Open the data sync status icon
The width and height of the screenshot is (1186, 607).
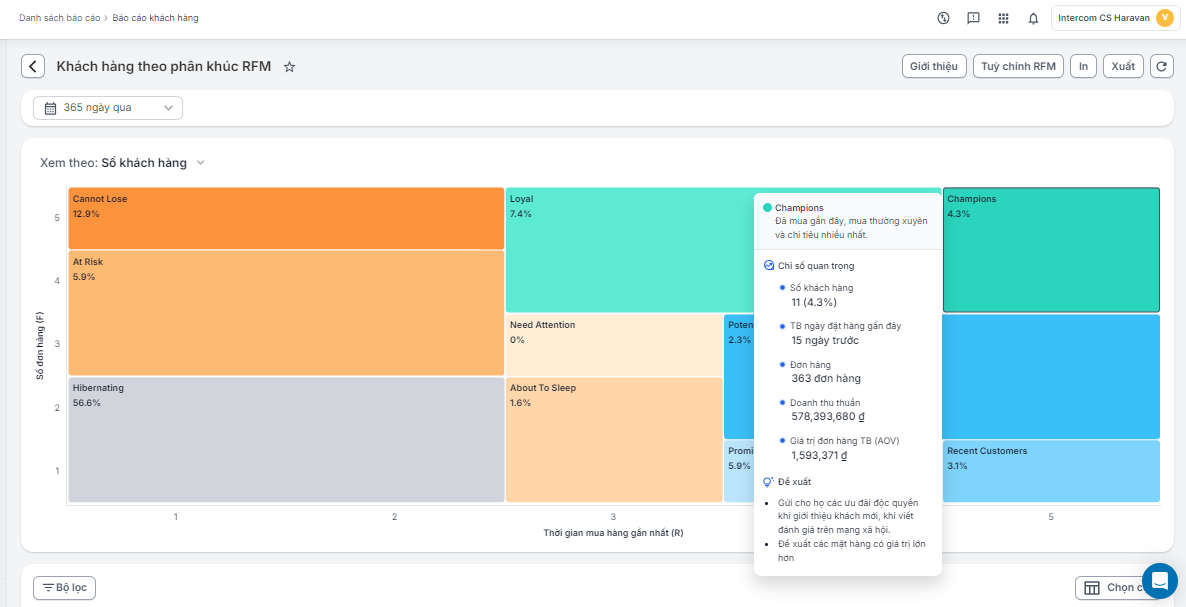point(943,18)
